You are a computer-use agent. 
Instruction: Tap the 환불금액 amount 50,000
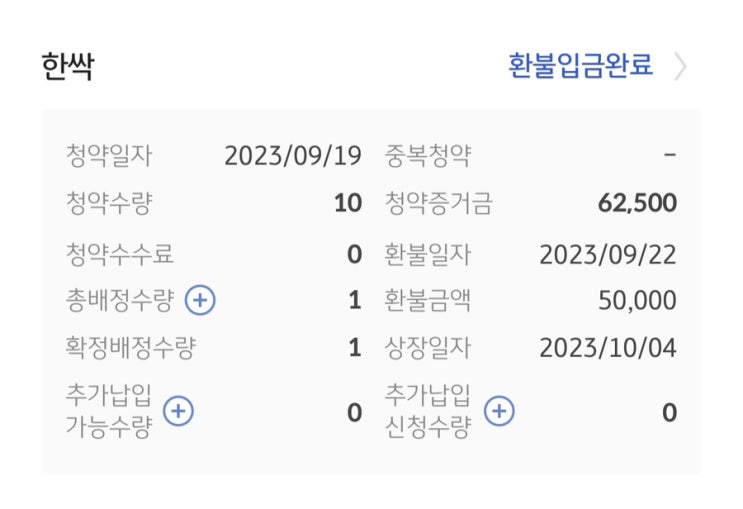[637, 300]
